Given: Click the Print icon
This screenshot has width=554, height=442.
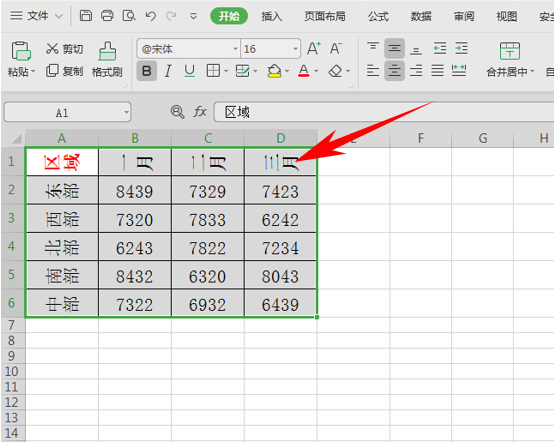Looking at the screenshot, I should tap(107, 16).
